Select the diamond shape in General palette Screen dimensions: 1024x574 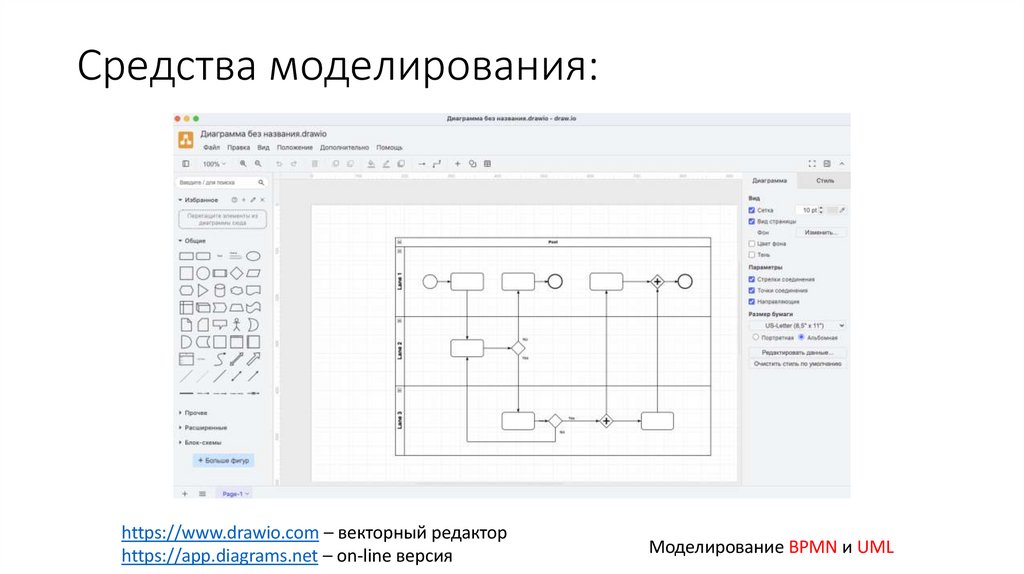[x=236, y=273]
